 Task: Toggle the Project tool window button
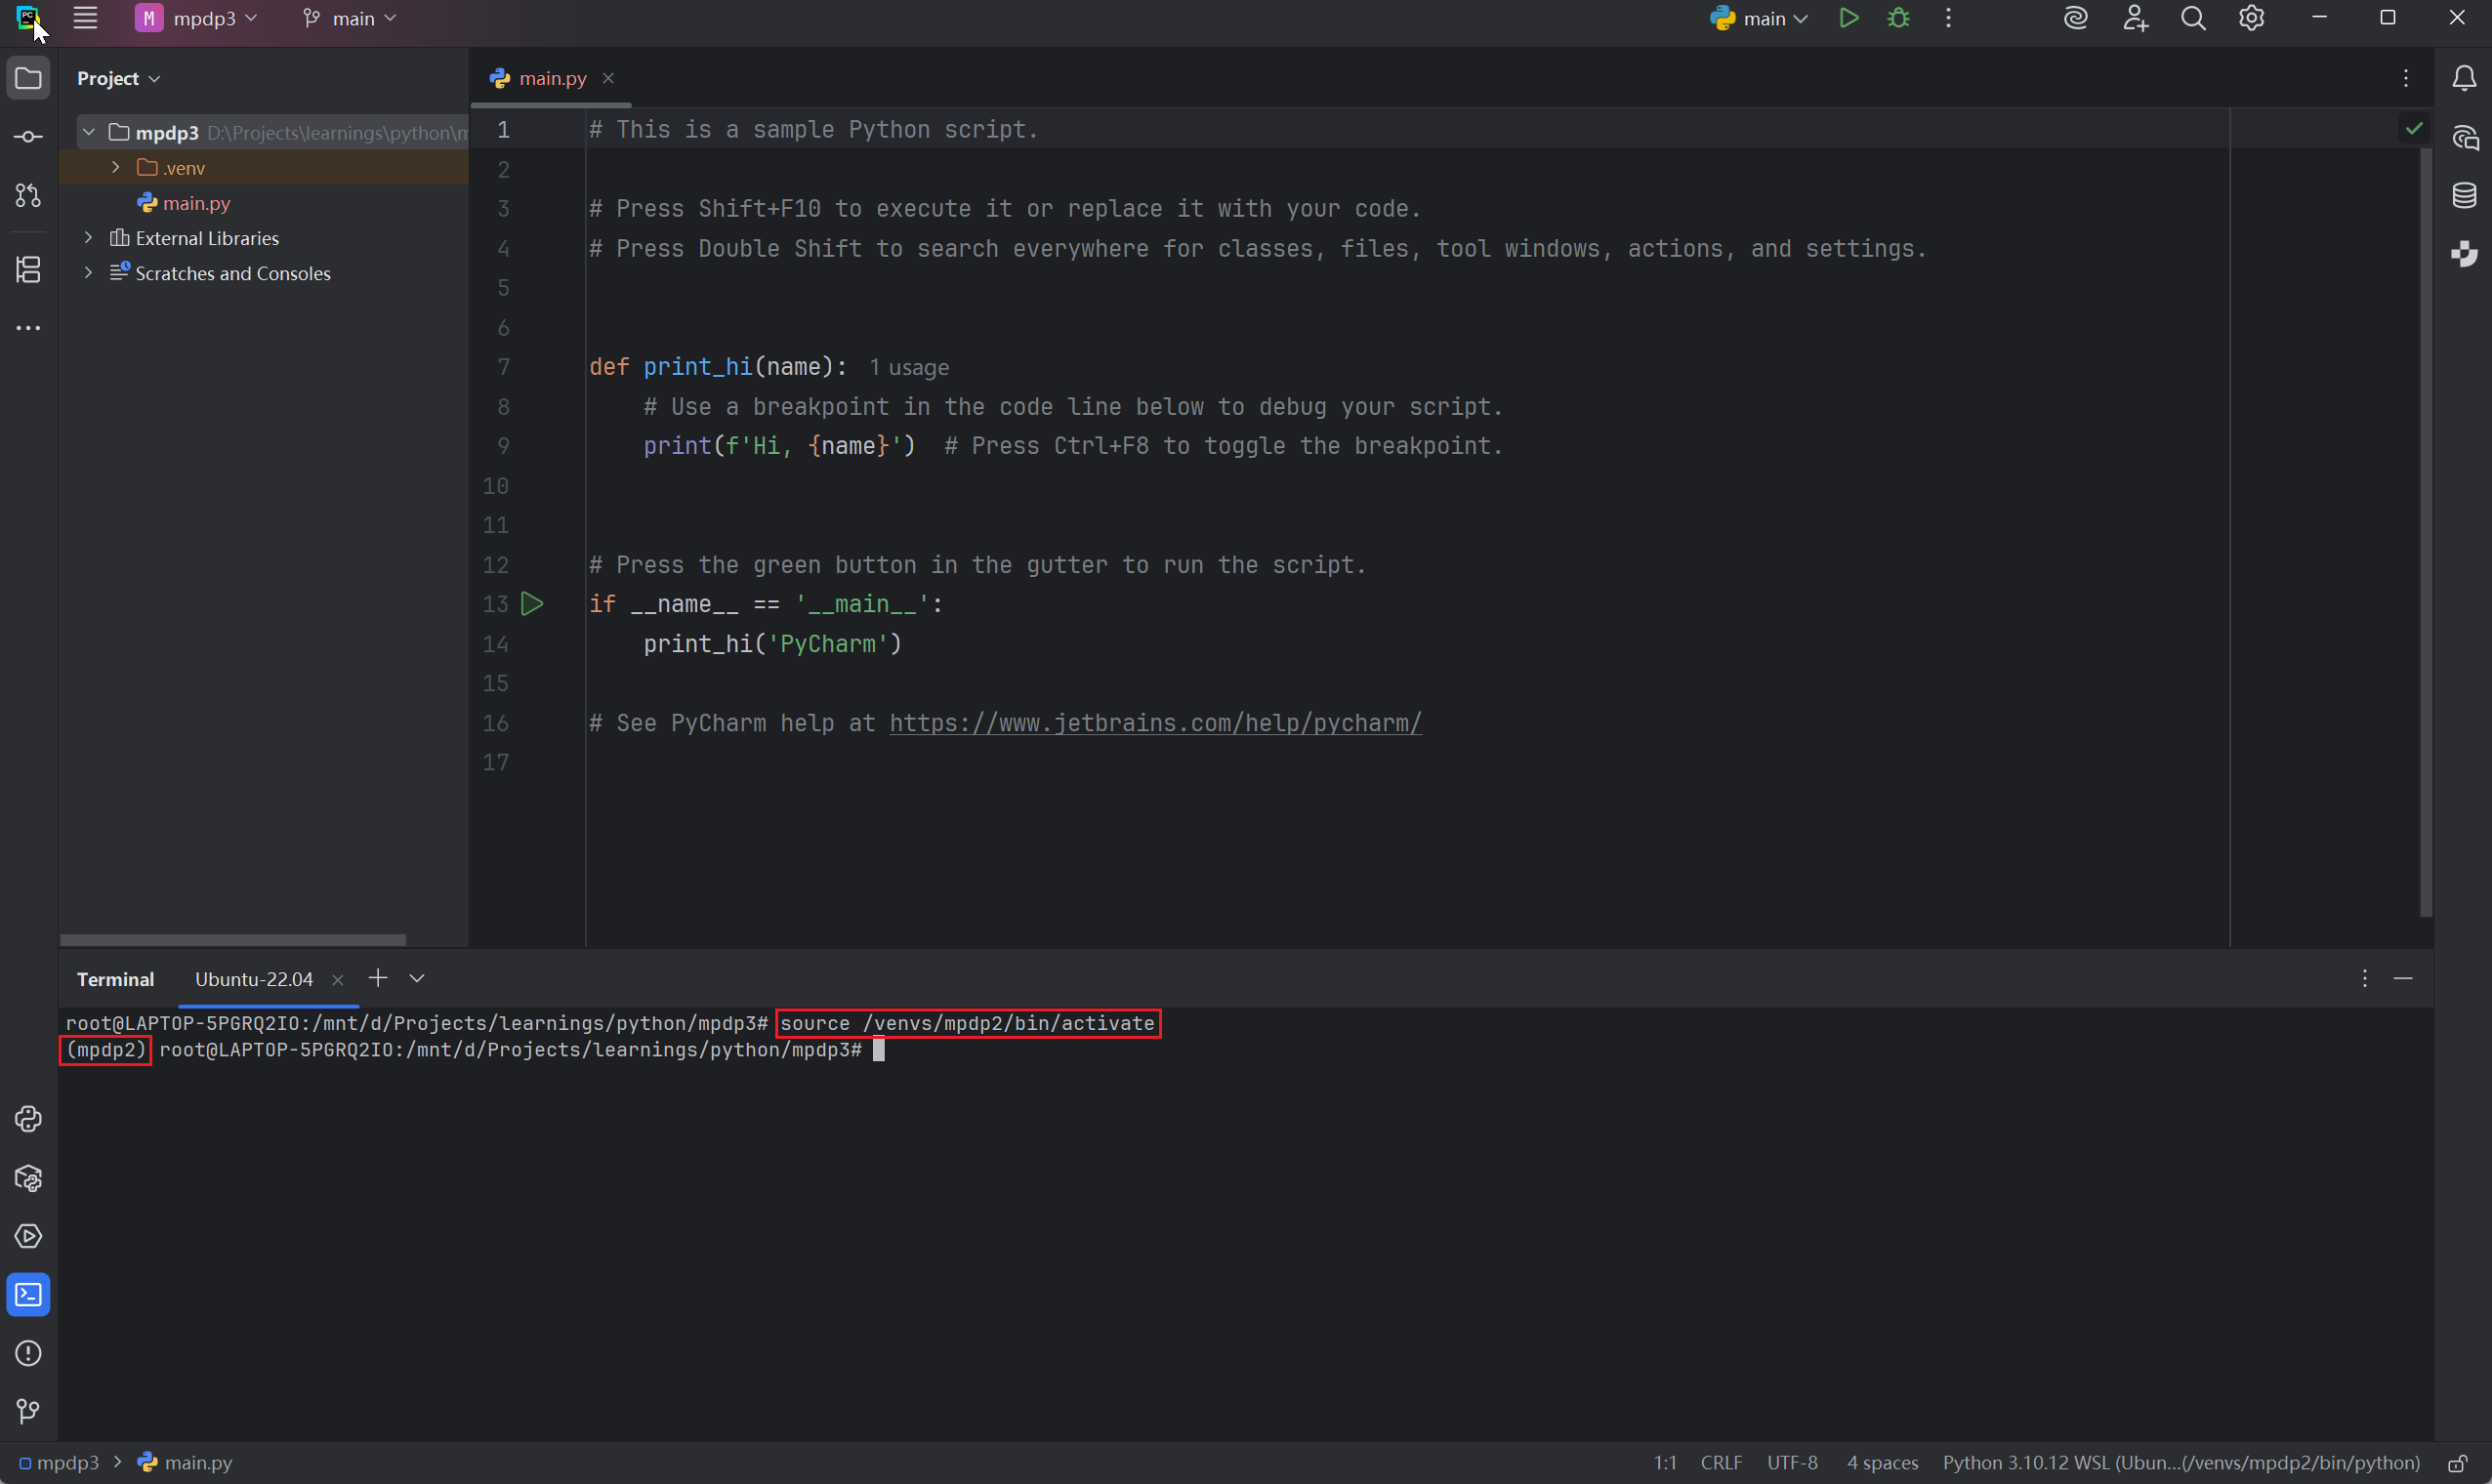pyautogui.click(x=28, y=78)
